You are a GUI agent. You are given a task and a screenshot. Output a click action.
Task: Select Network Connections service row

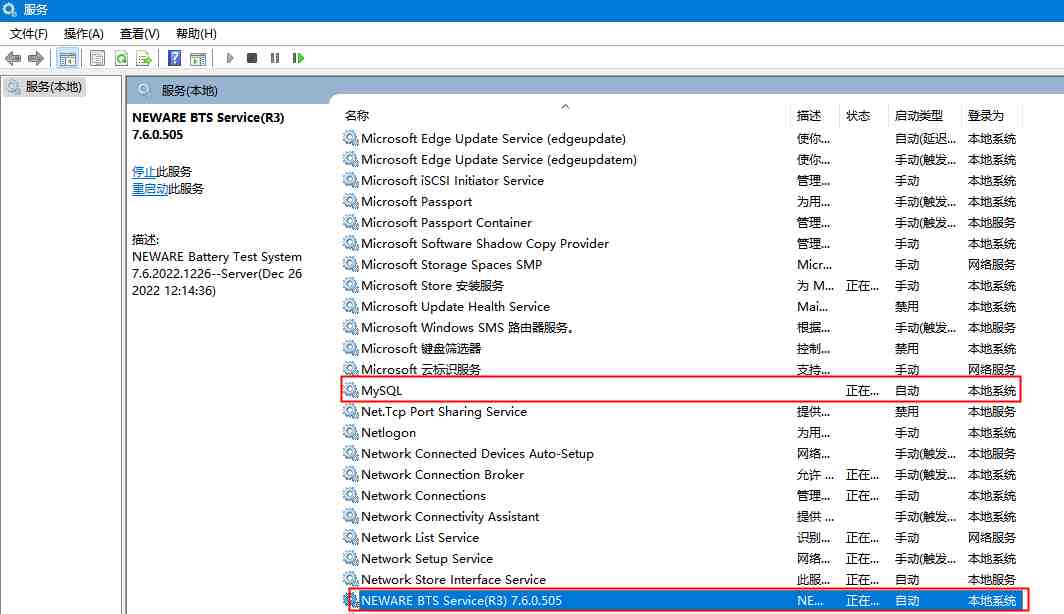pos(680,496)
